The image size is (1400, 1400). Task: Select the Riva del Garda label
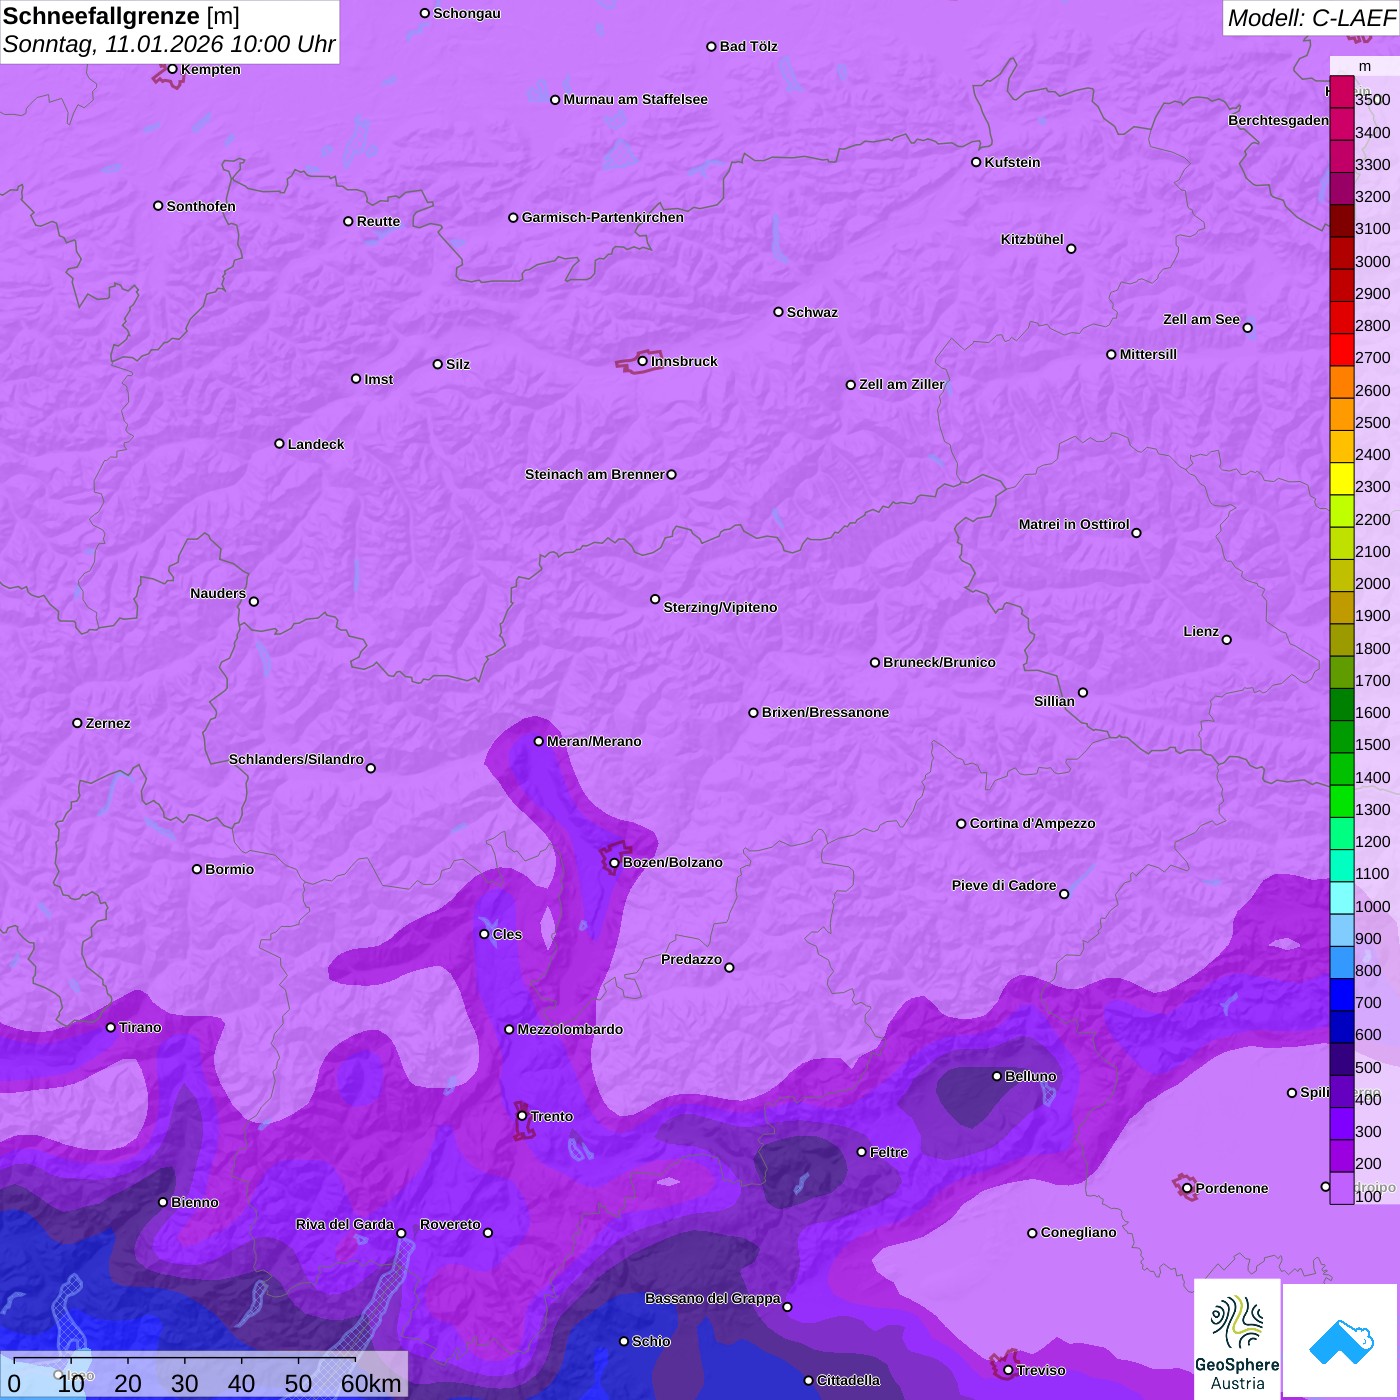(345, 1224)
